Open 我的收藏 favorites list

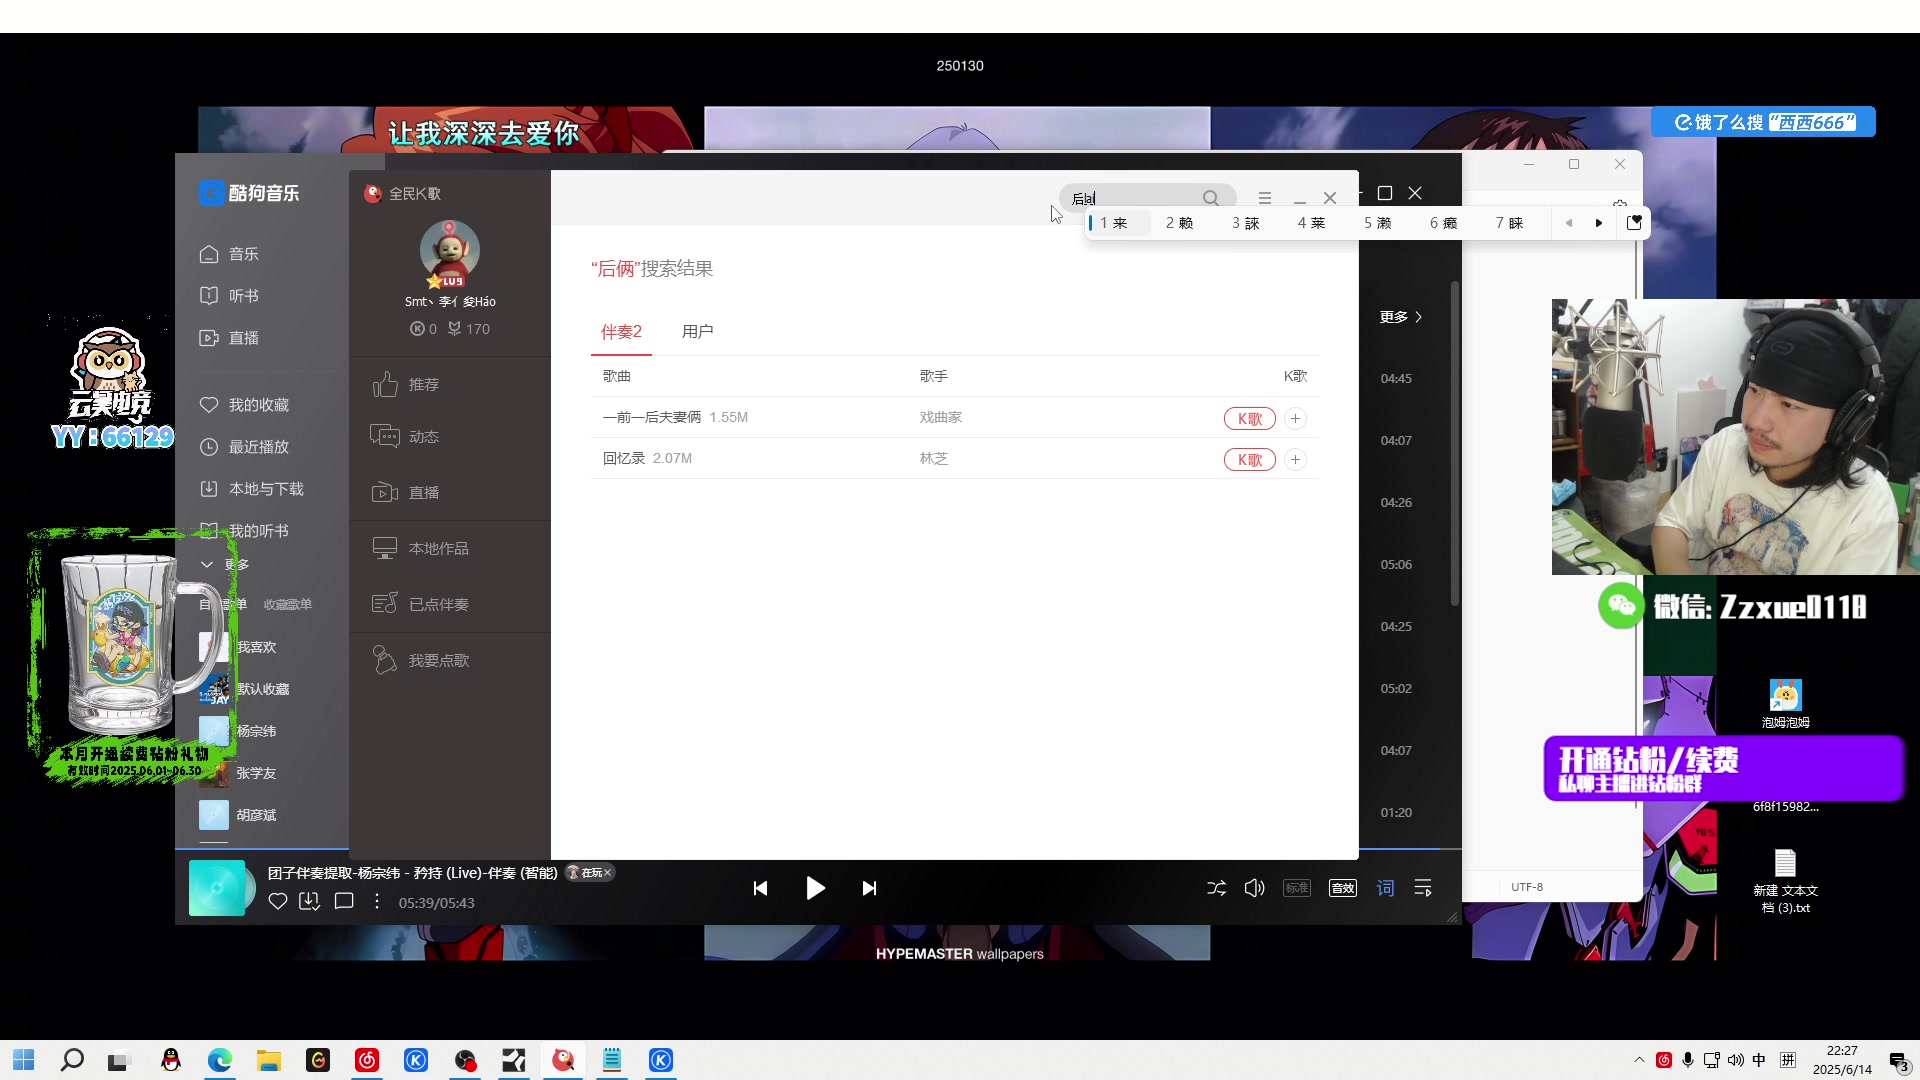[245, 405]
